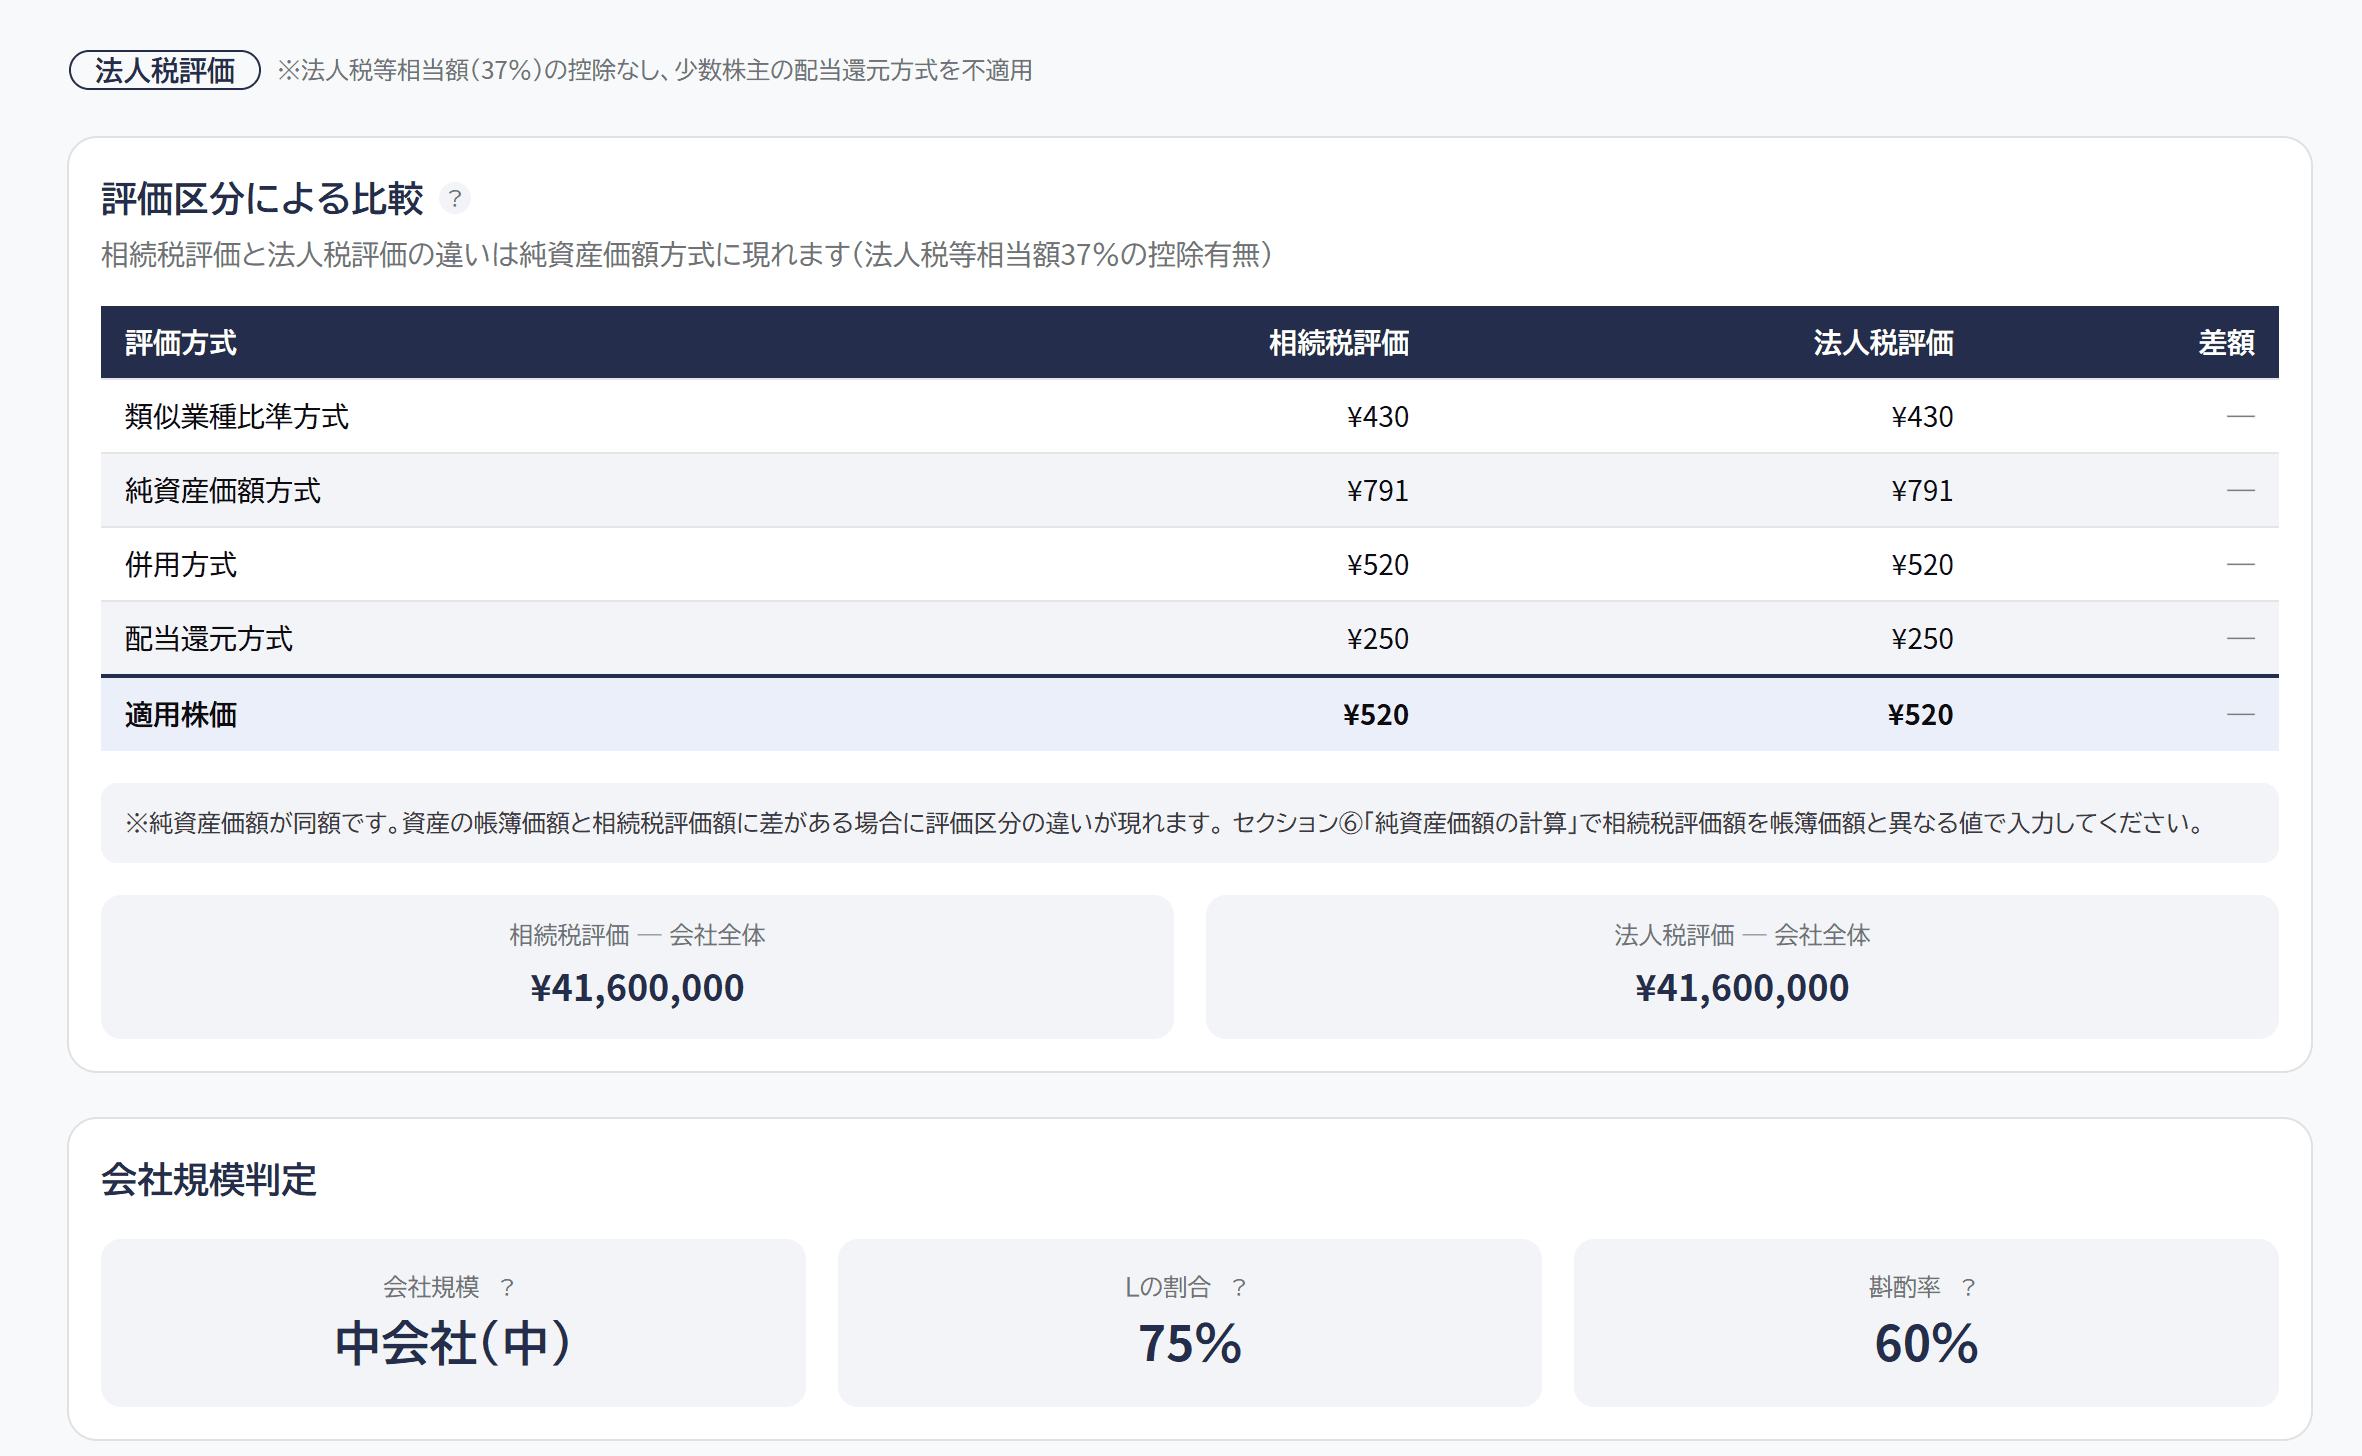The image size is (2362, 1456).
Task: Select the 法人税評価 table column header
Action: [x=1883, y=343]
